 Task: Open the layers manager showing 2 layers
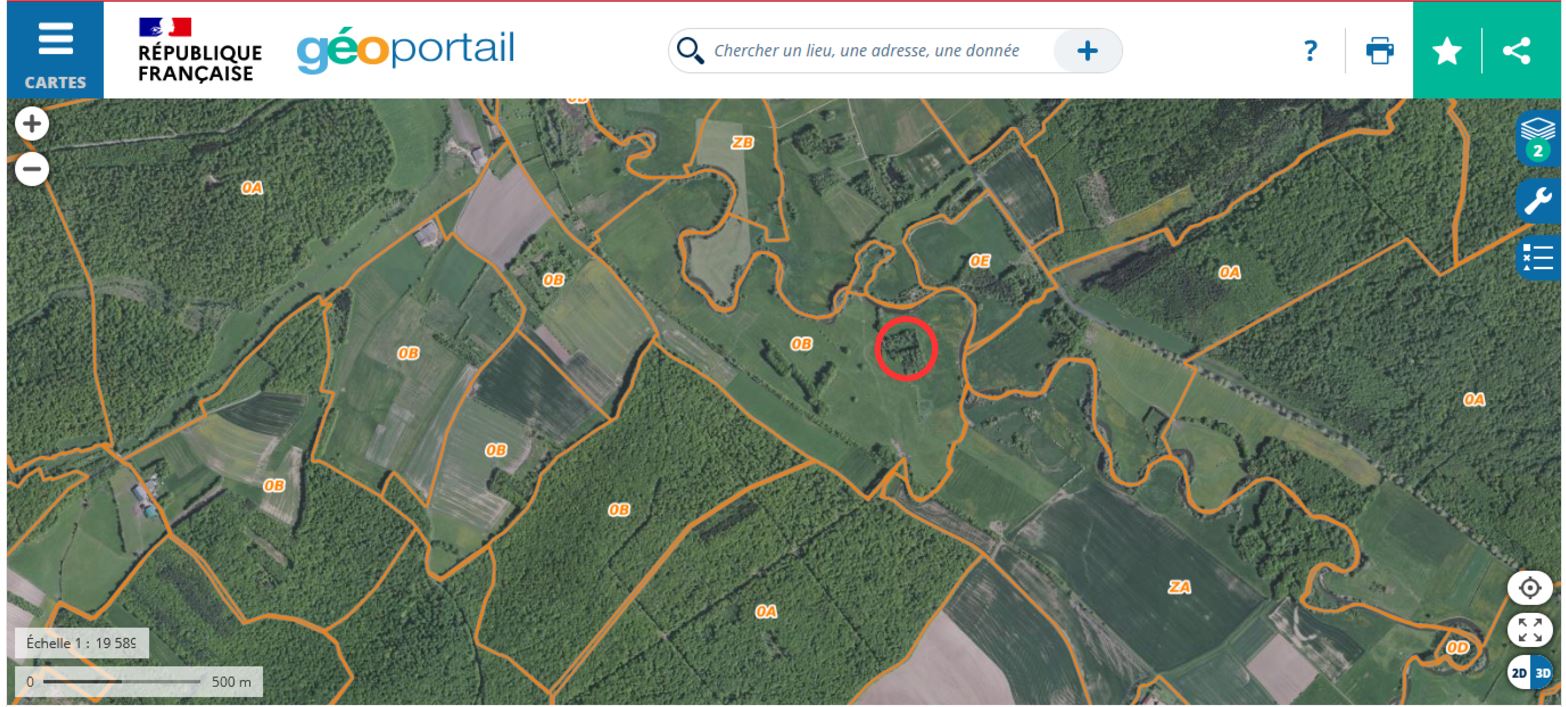tap(1538, 139)
